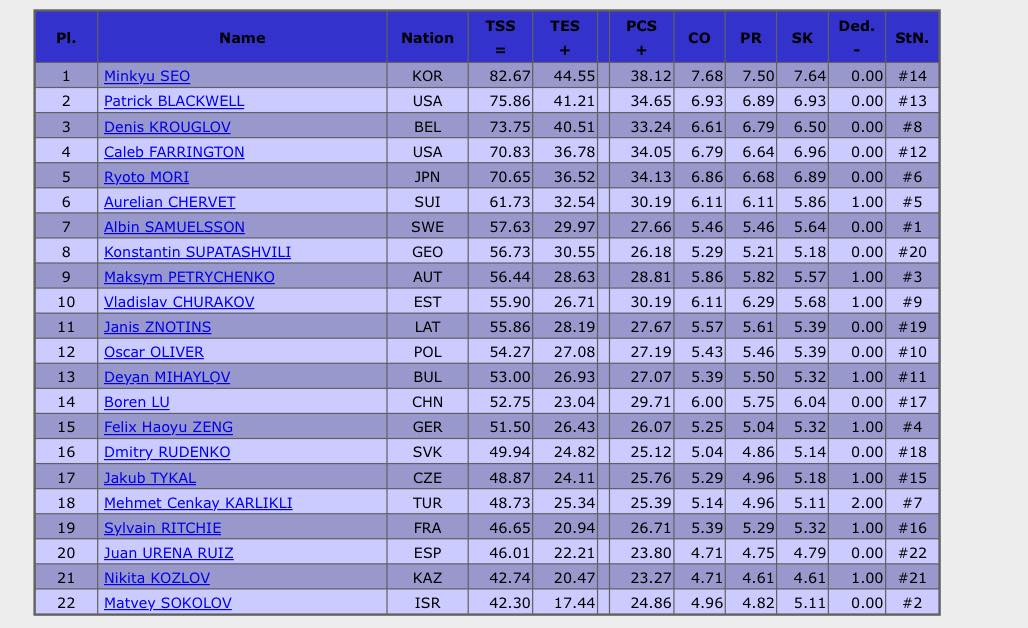The width and height of the screenshot is (1028, 628).
Task: Open Felix Haoyu ZENG's profile
Action: (168, 427)
